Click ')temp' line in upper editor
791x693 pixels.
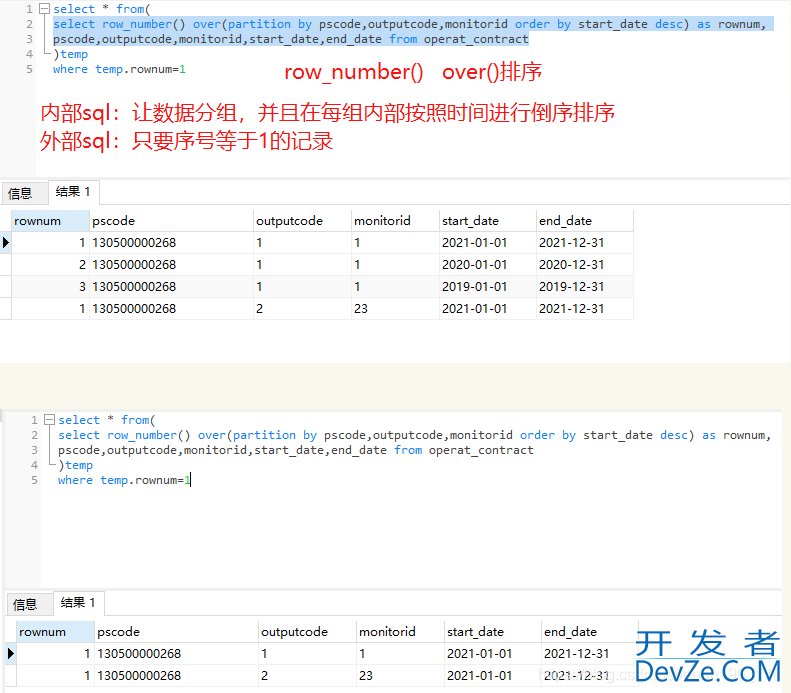click(x=71, y=54)
